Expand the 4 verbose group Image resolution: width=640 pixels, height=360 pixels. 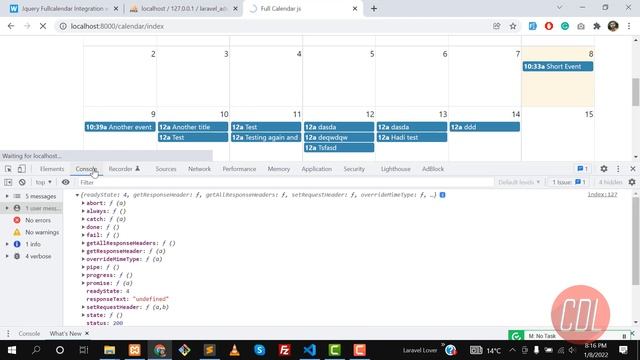tap(7, 256)
